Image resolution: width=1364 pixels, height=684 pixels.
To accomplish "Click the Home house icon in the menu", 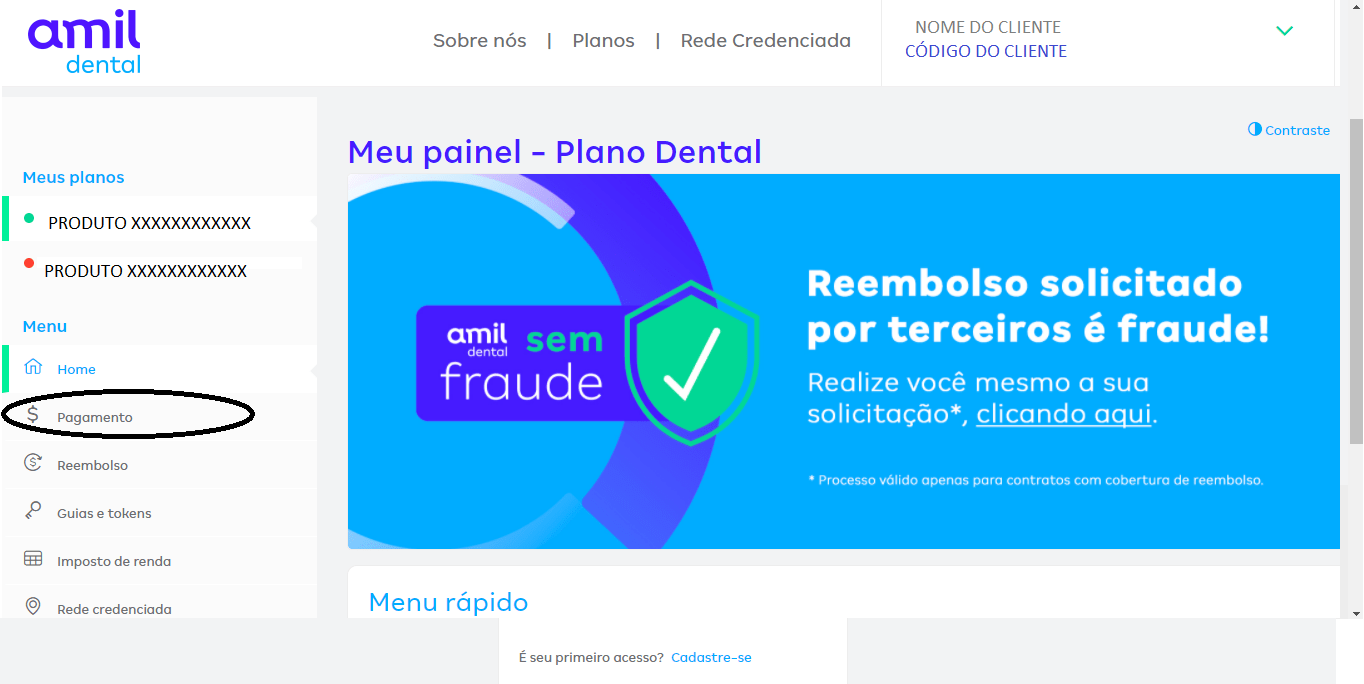I will [x=33, y=366].
